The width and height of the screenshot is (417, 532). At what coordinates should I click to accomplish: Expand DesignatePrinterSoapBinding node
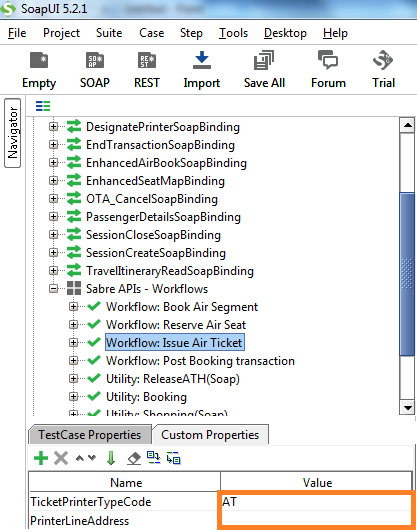[53, 127]
